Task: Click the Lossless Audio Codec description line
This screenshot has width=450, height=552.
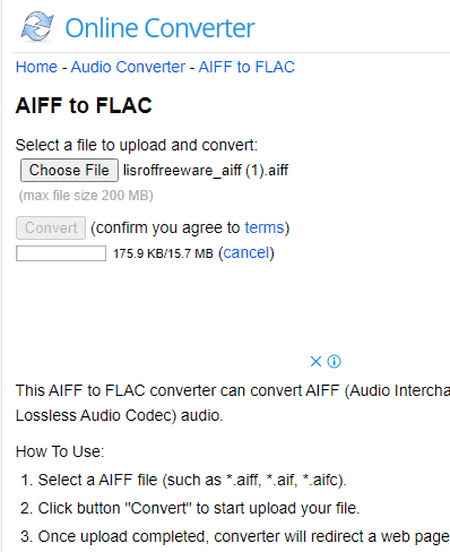Action: 119,415
